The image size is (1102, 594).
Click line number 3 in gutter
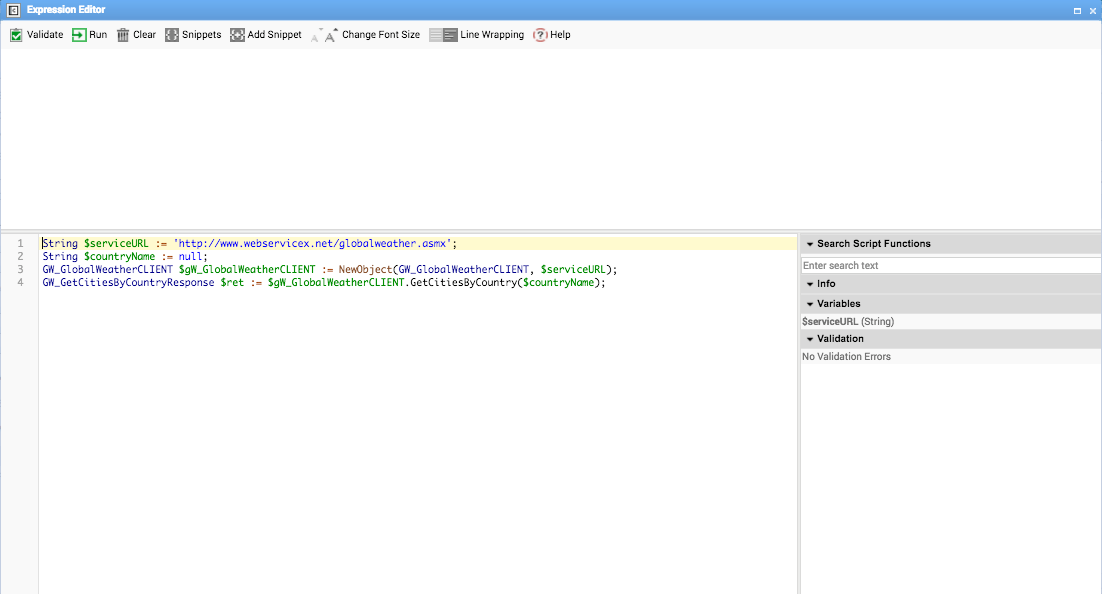tap(20, 269)
